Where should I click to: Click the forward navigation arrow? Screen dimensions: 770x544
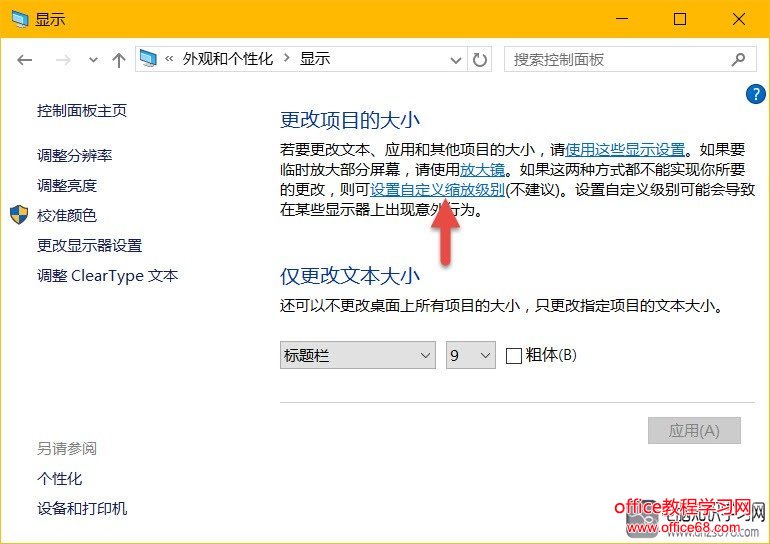coord(63,60)
